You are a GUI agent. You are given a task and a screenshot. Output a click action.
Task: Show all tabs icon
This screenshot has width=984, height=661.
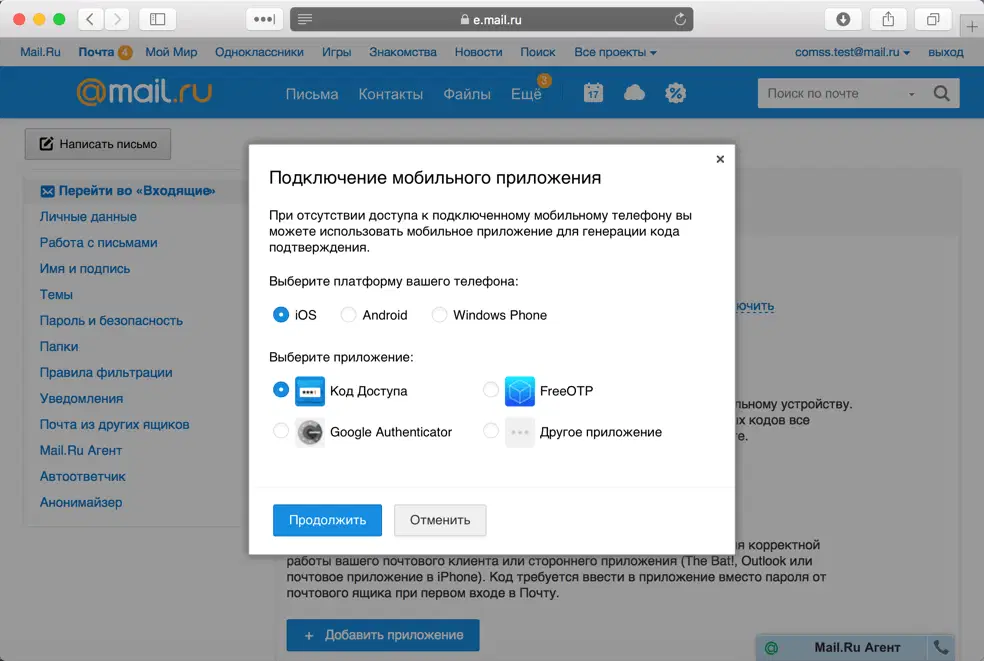point(933,19)
